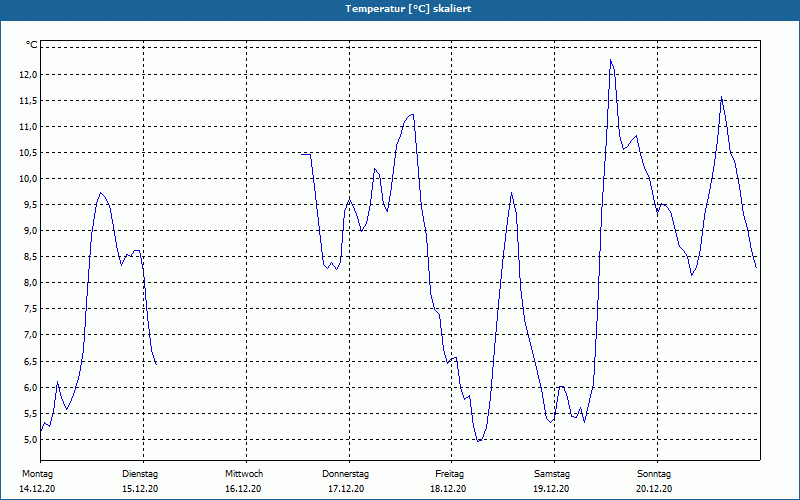Image resolution: width=800 pixels, height=500 pixels.
Task: Click the Freitag day label
Action: pos(449,474)
